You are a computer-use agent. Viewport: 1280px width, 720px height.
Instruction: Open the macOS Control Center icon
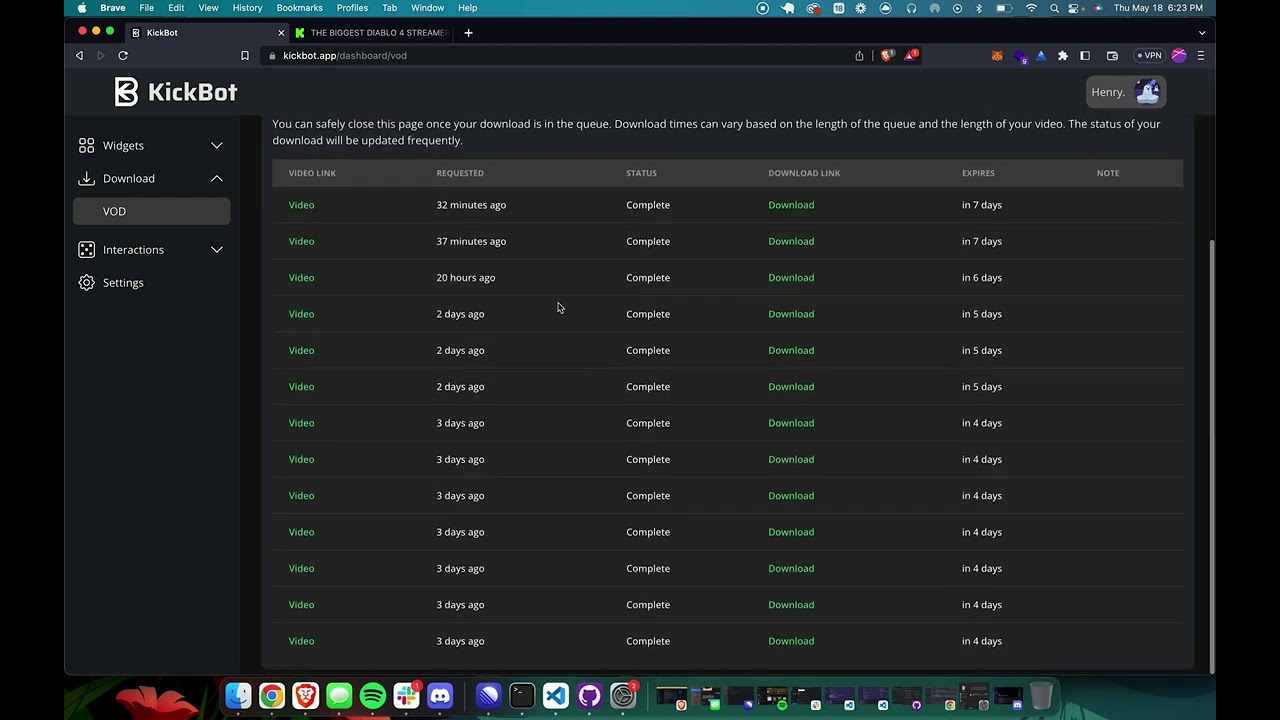point(1075,8)
